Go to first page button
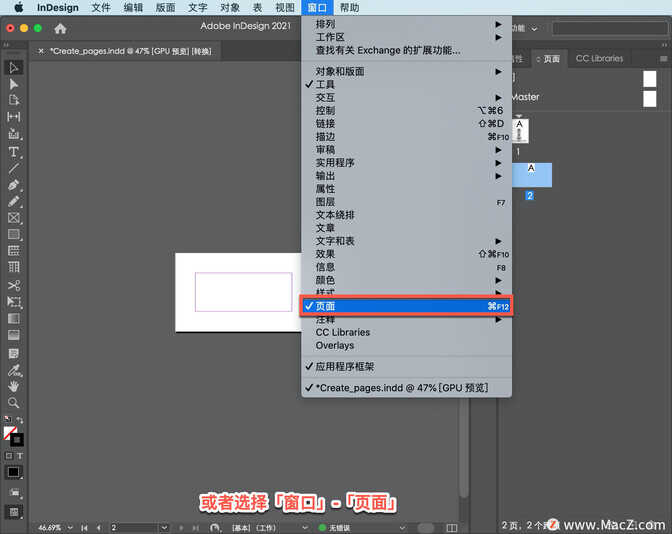The width and height of the screenshot is (672, 534). coord(84,528)
